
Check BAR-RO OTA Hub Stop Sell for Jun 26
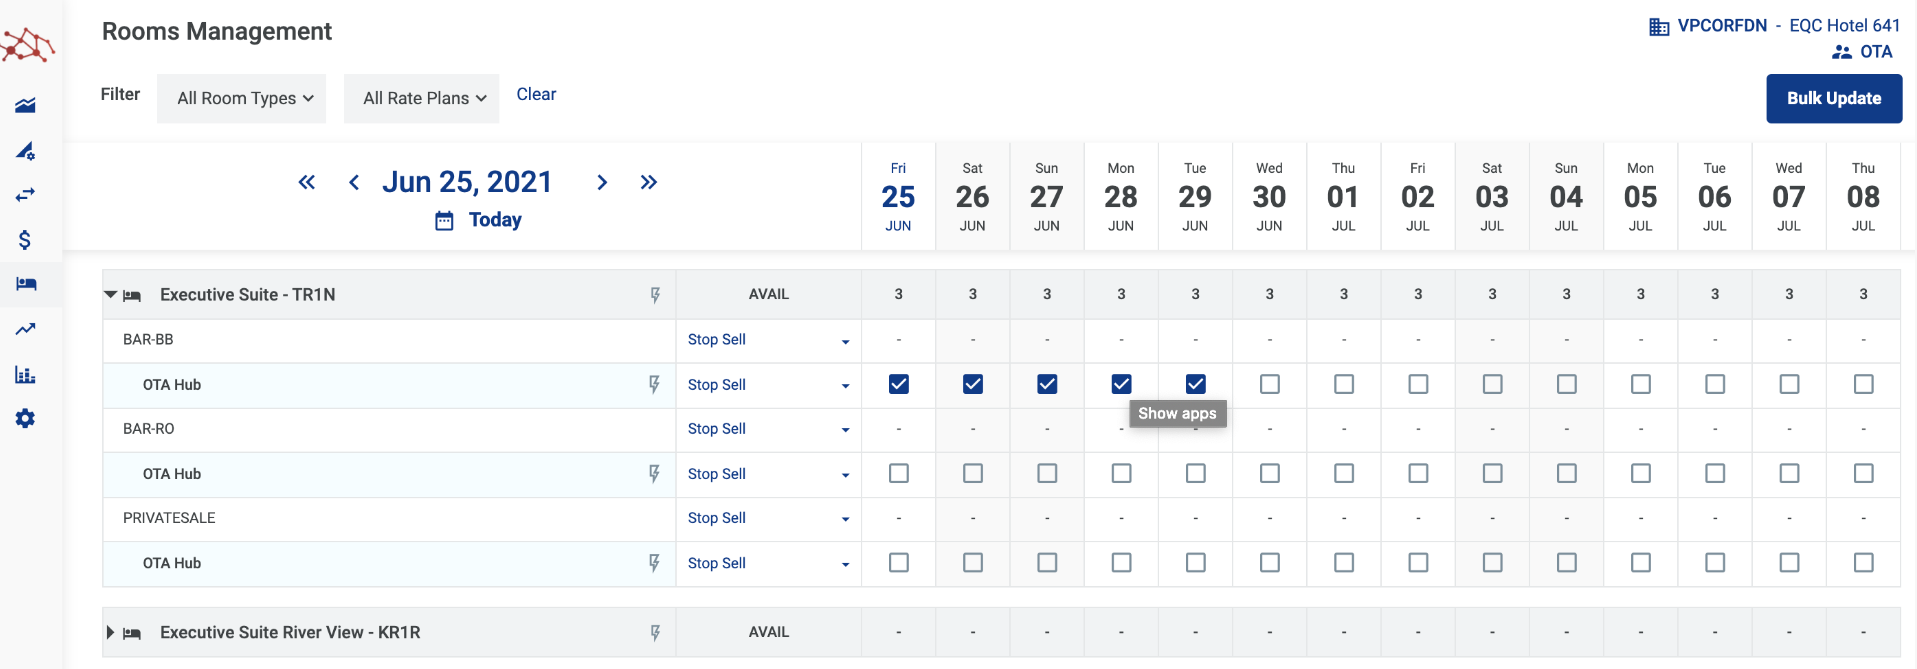[973, 473]
